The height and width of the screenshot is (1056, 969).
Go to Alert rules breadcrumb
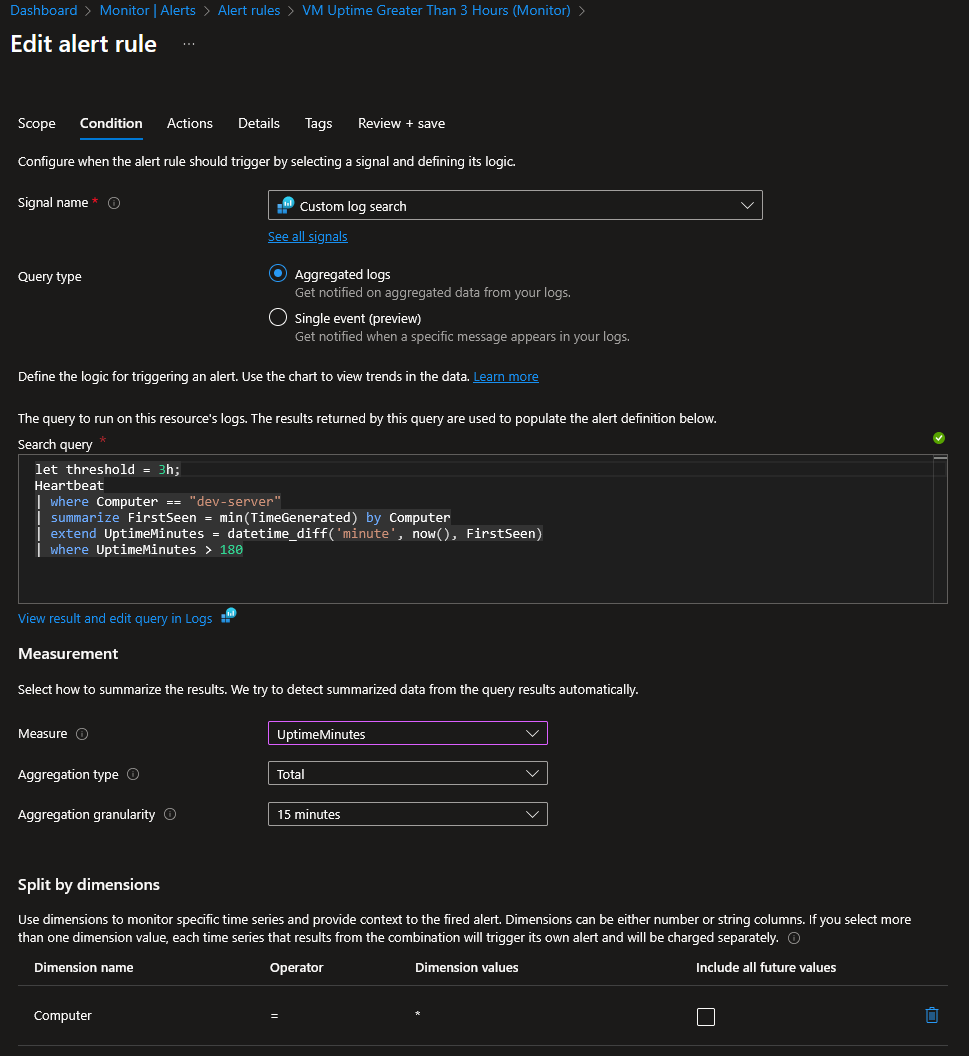248,11
